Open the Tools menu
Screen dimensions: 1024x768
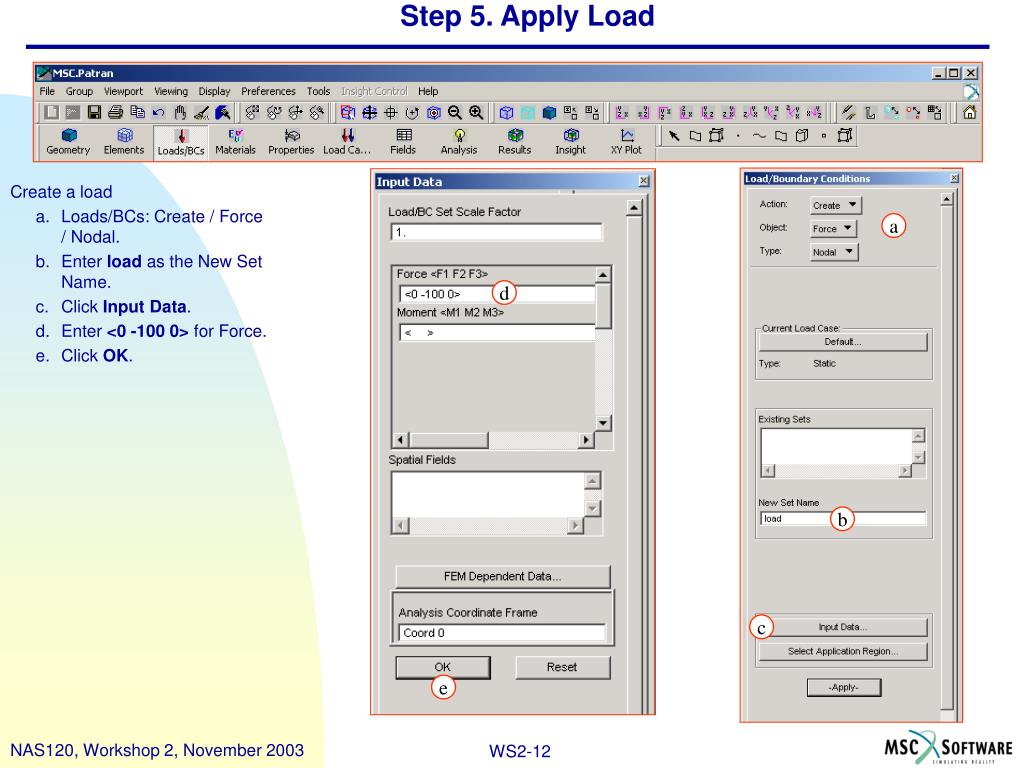point(318,91)
